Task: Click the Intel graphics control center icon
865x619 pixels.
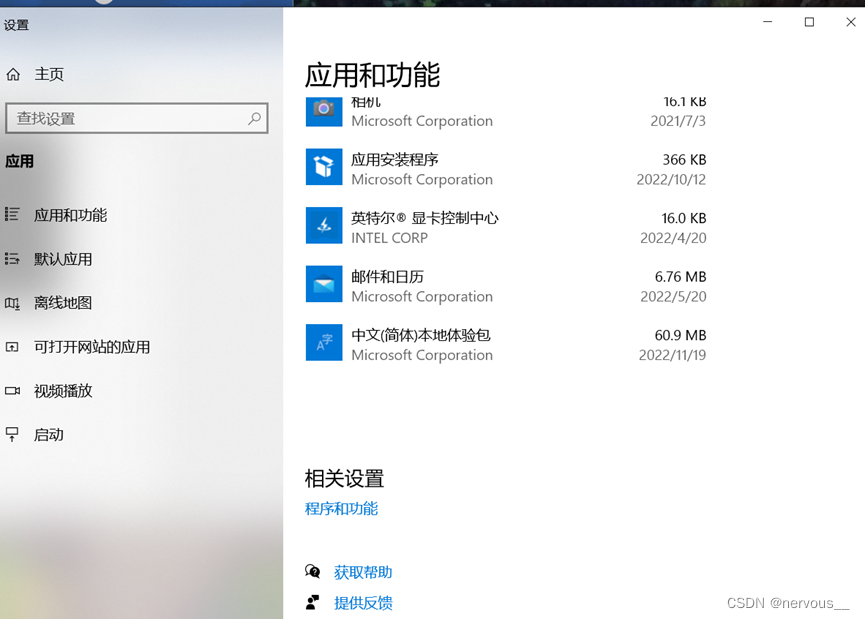Action: 324,225
